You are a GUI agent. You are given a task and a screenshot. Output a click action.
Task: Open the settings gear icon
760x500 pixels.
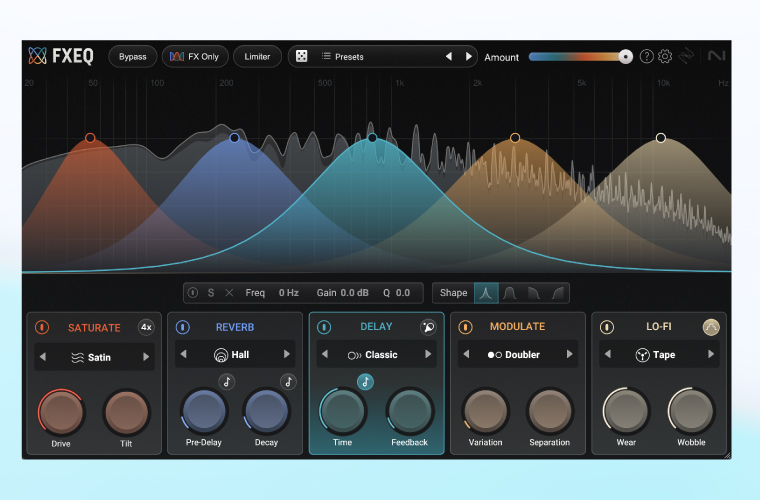(665, 57)
